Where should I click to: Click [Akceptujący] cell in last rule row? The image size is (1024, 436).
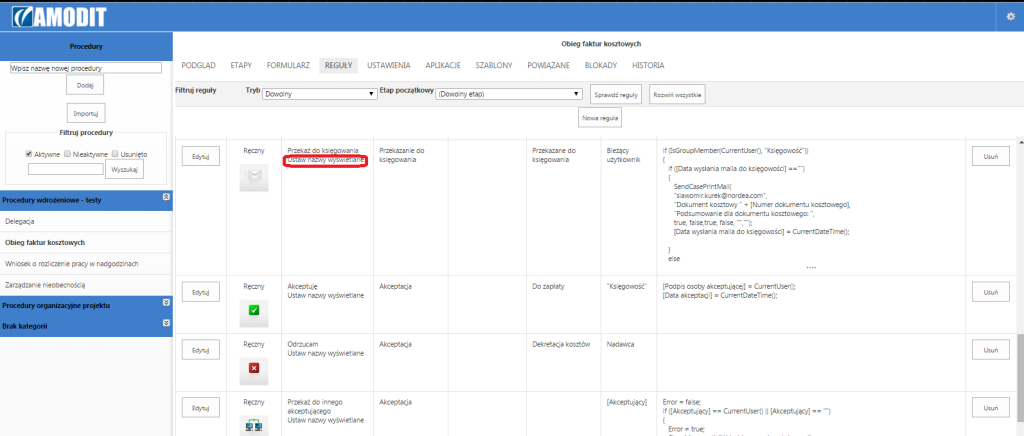pos(626,402)
